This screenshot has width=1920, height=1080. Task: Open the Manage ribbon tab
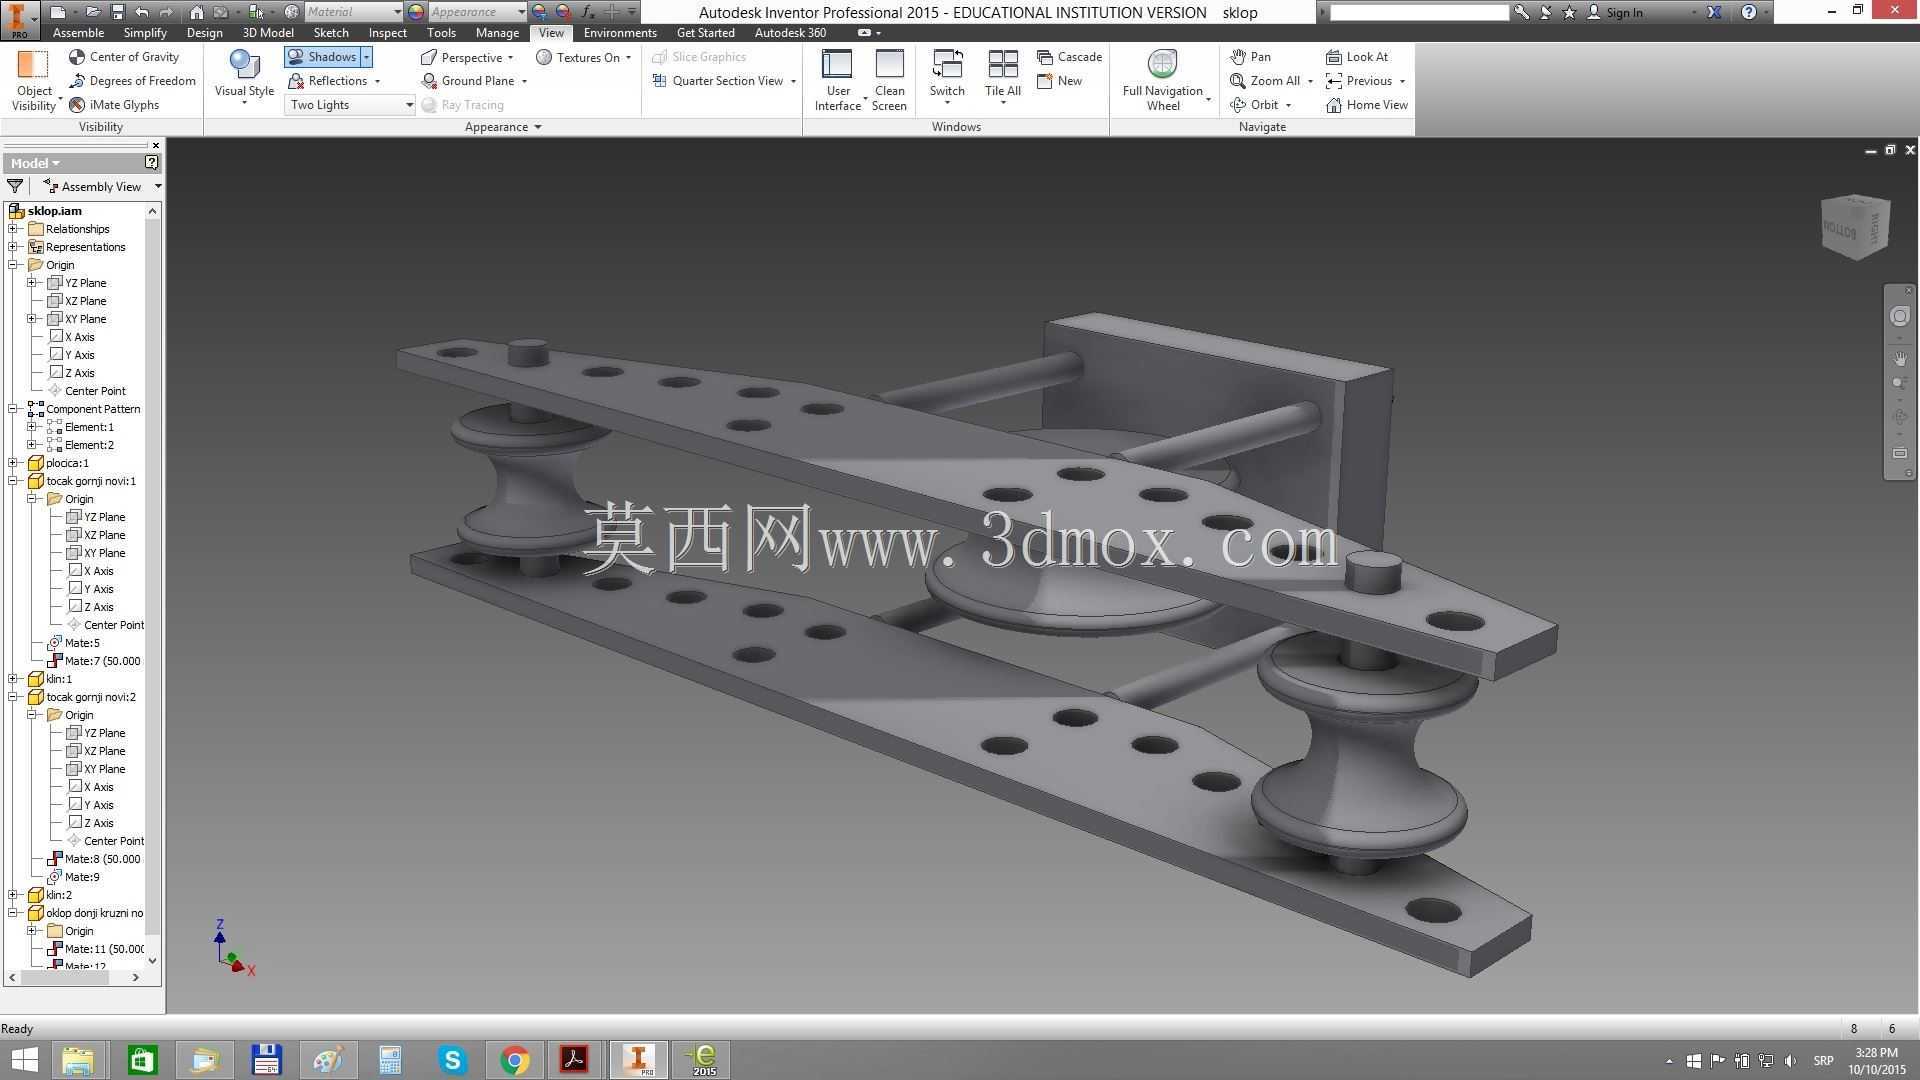click(x=497, y=33)
